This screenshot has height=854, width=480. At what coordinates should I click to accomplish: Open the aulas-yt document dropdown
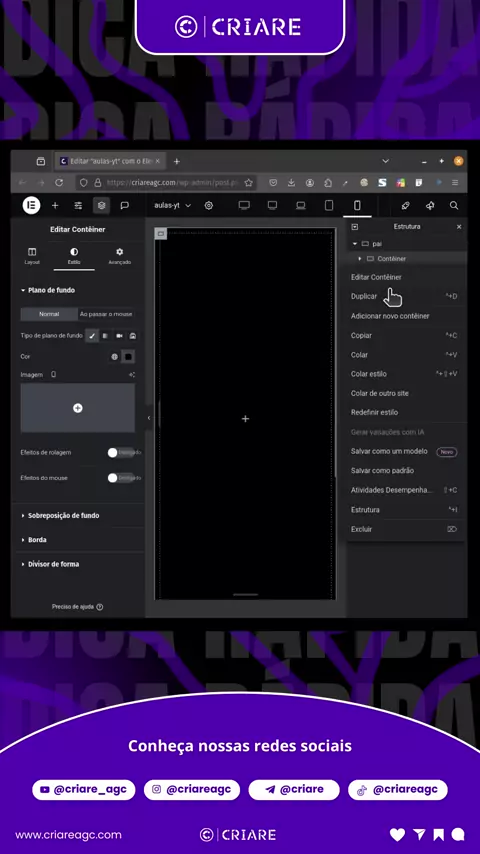coord(173,205)
